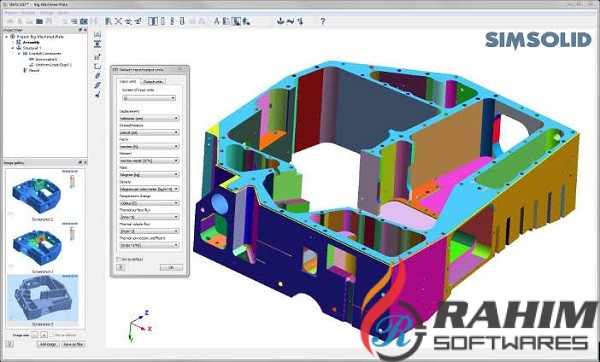Image resolution: width=600 pixels, height=362 pixels.
Task: Click the blue I-beam icon in vertical toolbar
Action: [97, 44]
